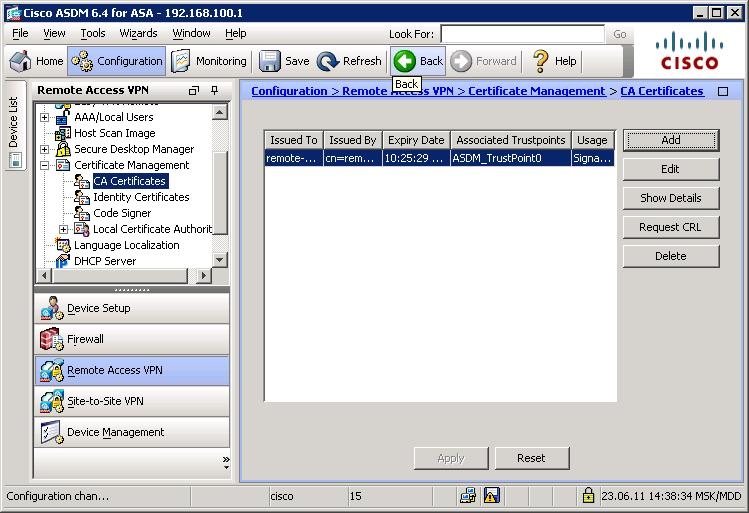Edit the selected CA certificate
This screenshot has width=749, height=513.
[671, 169]
